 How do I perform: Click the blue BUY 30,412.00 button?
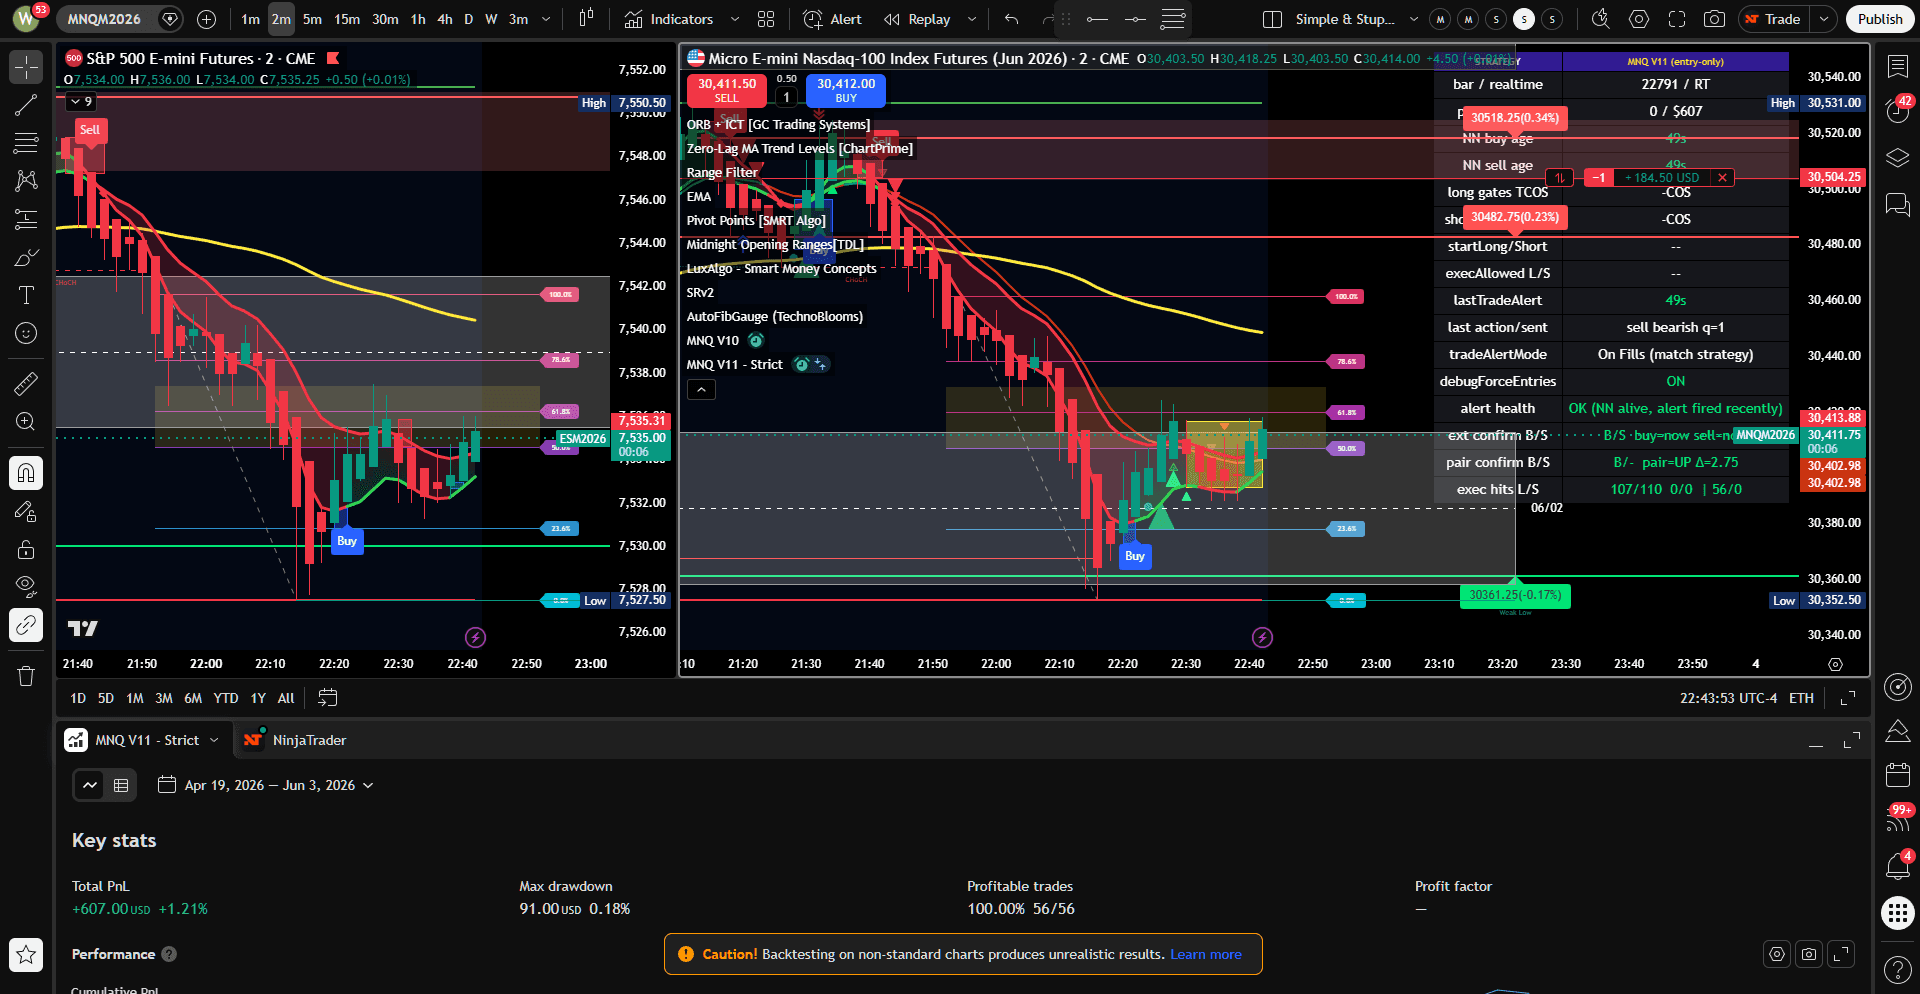[846, 90]
